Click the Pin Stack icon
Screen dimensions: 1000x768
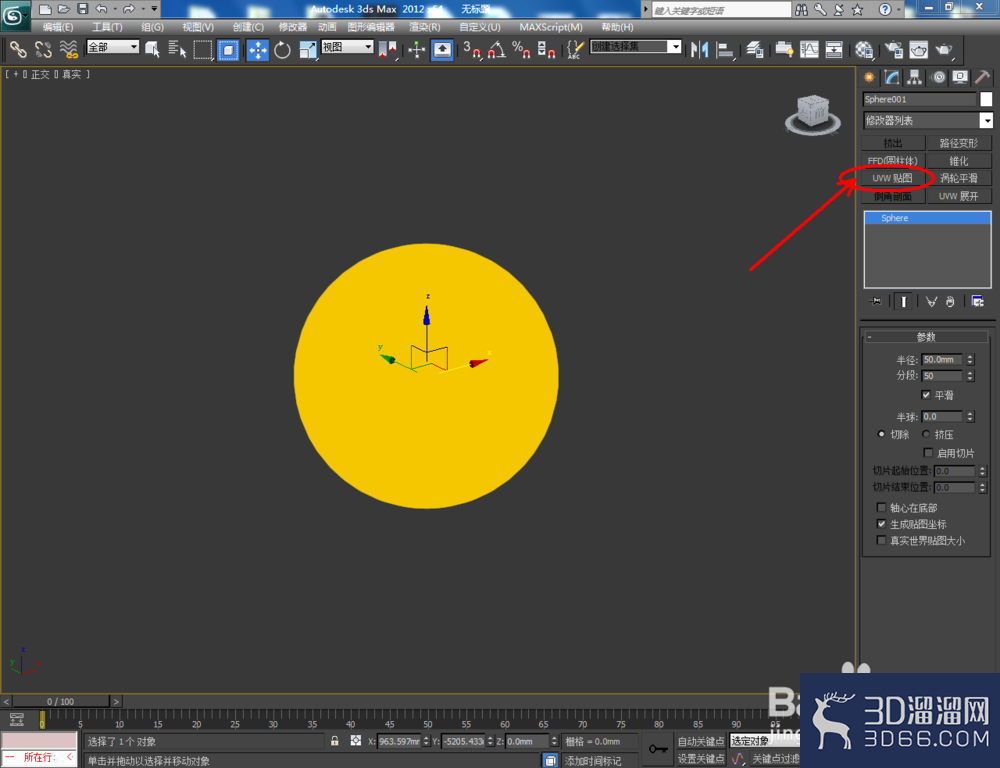click(875, 301)
